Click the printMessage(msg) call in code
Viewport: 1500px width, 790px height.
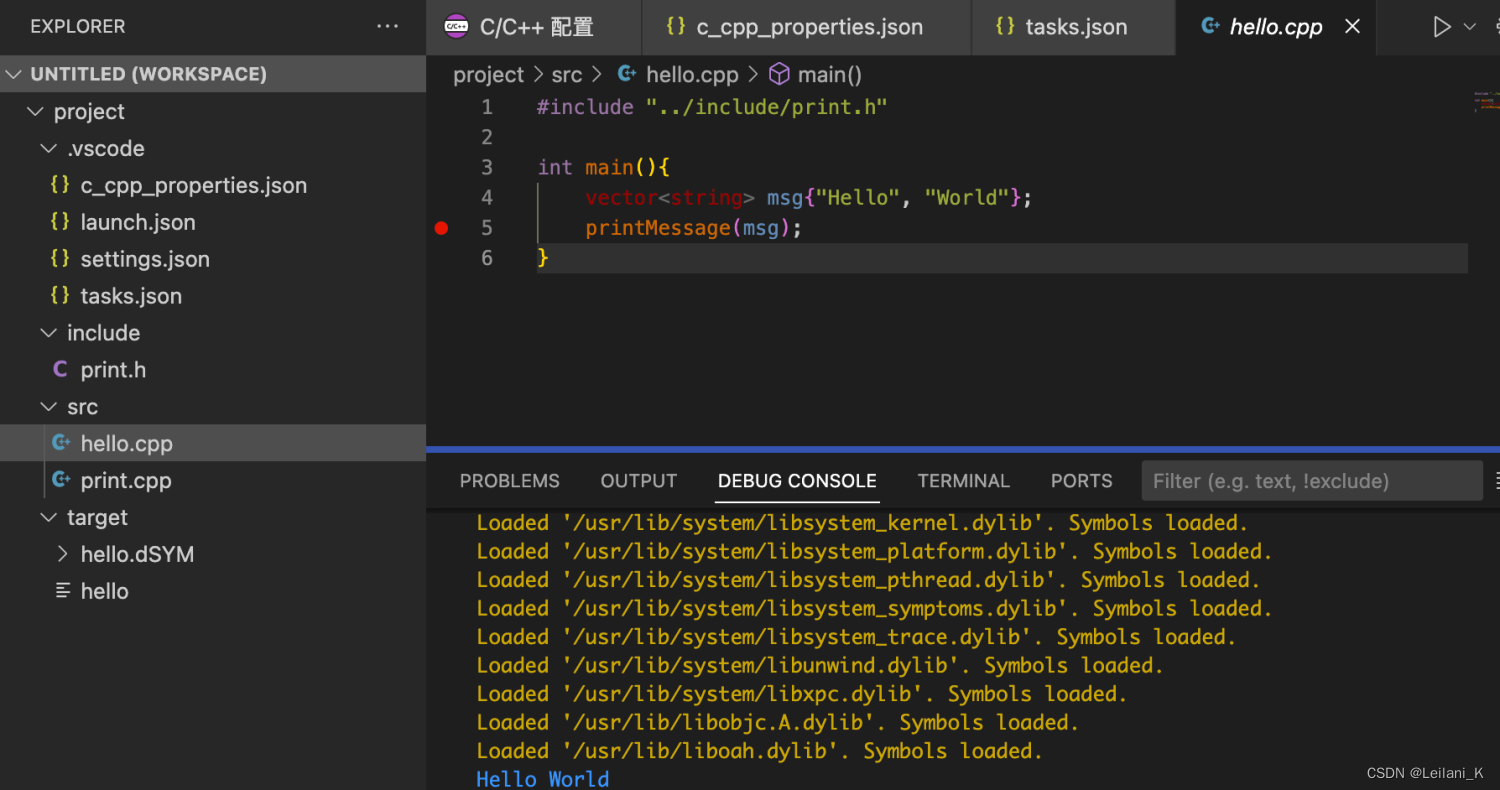click(694, 228)
